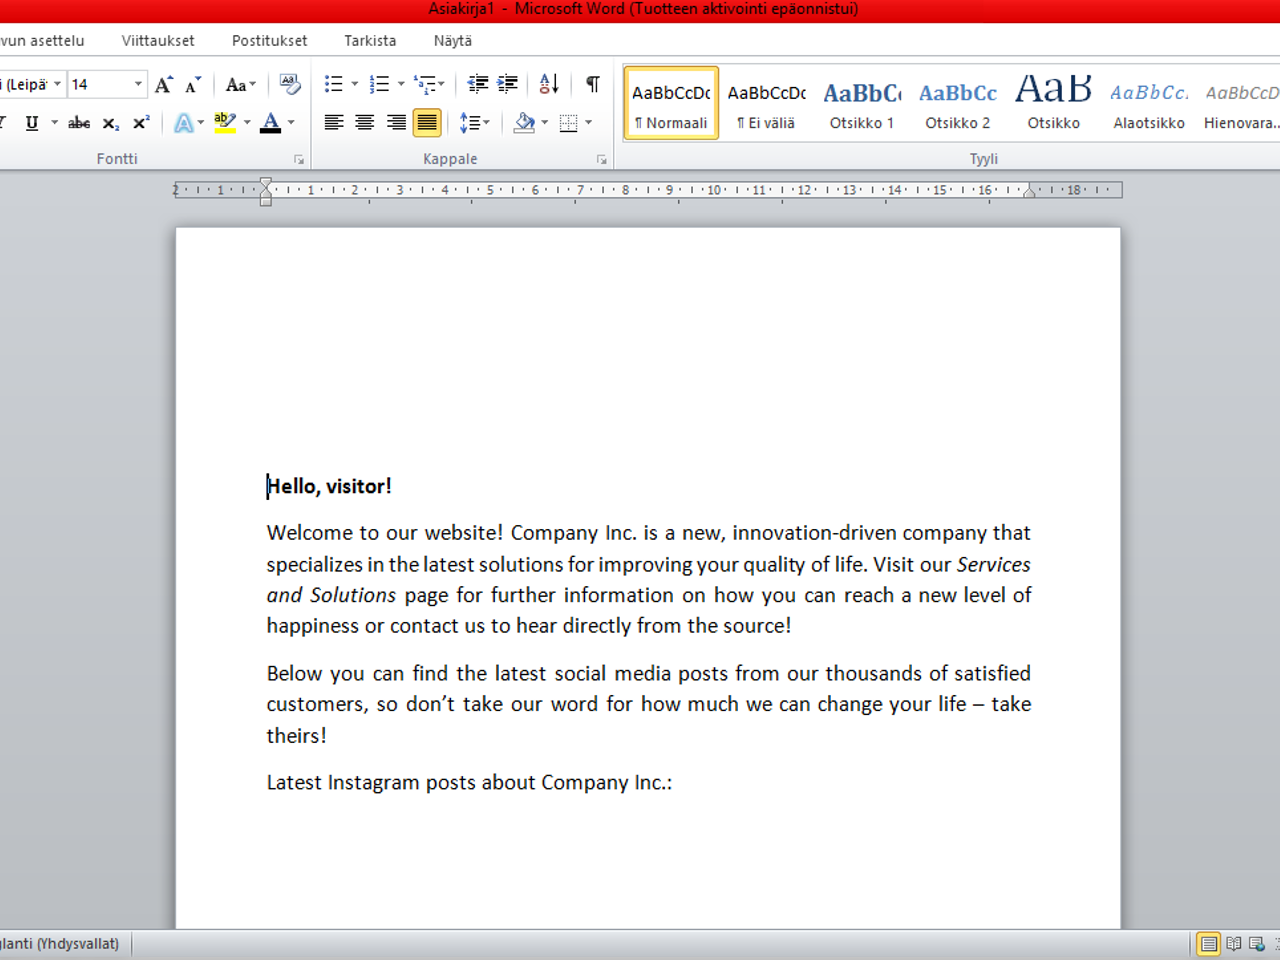The height and width of the screenshot is (960, 1280).
Task: Toggle Print Layout view in status bar
Action: point(1209,944)
